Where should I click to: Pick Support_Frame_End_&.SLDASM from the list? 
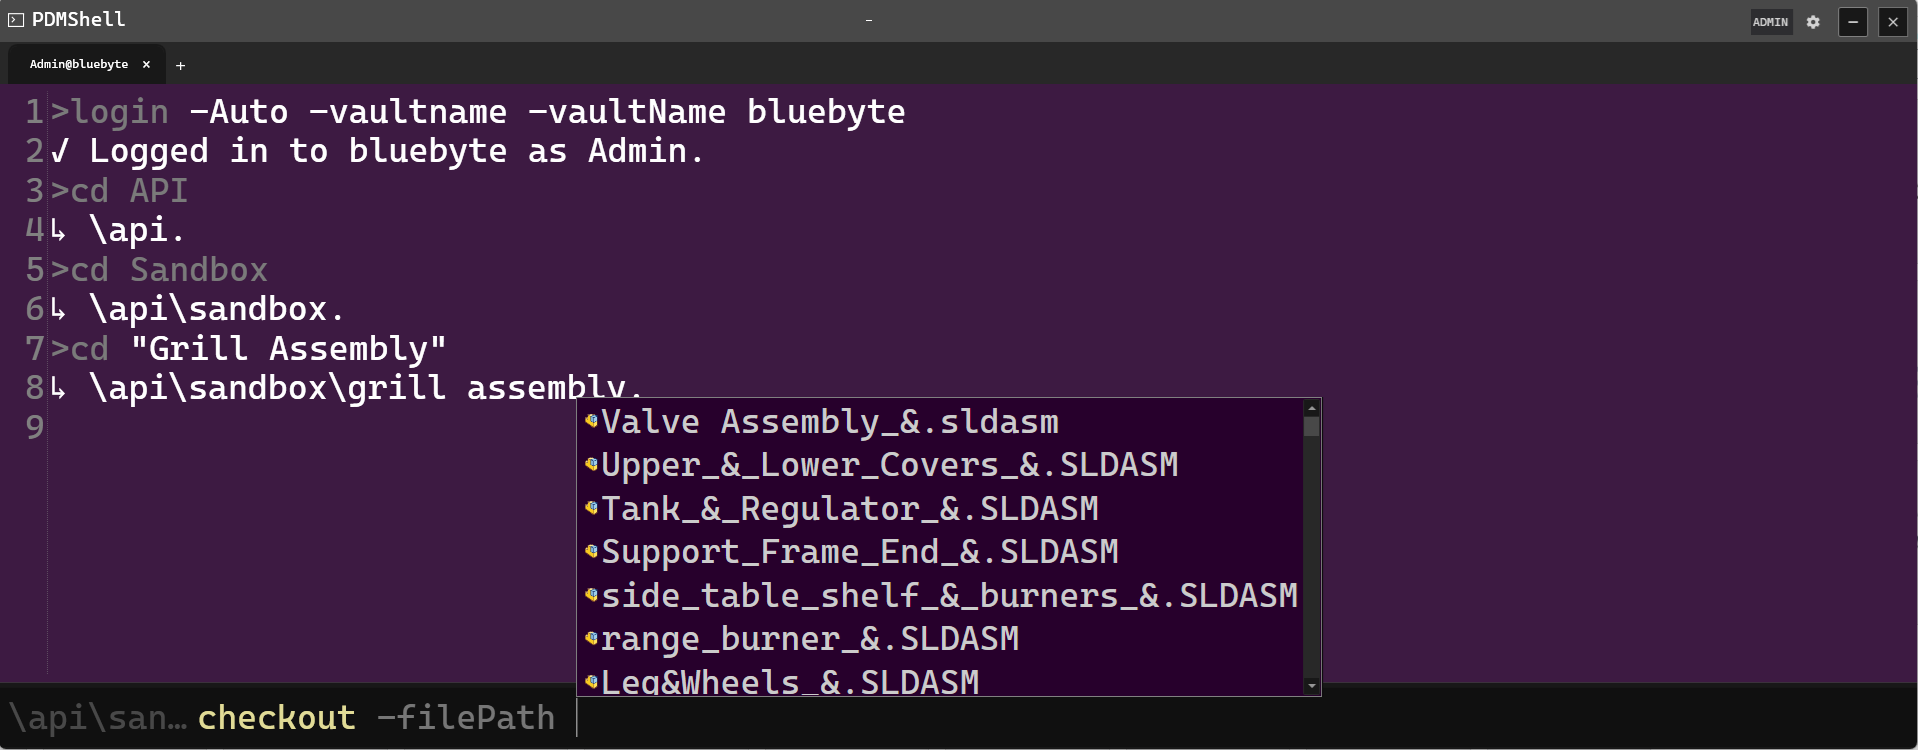pyautogui.click(x=940, y=552)
